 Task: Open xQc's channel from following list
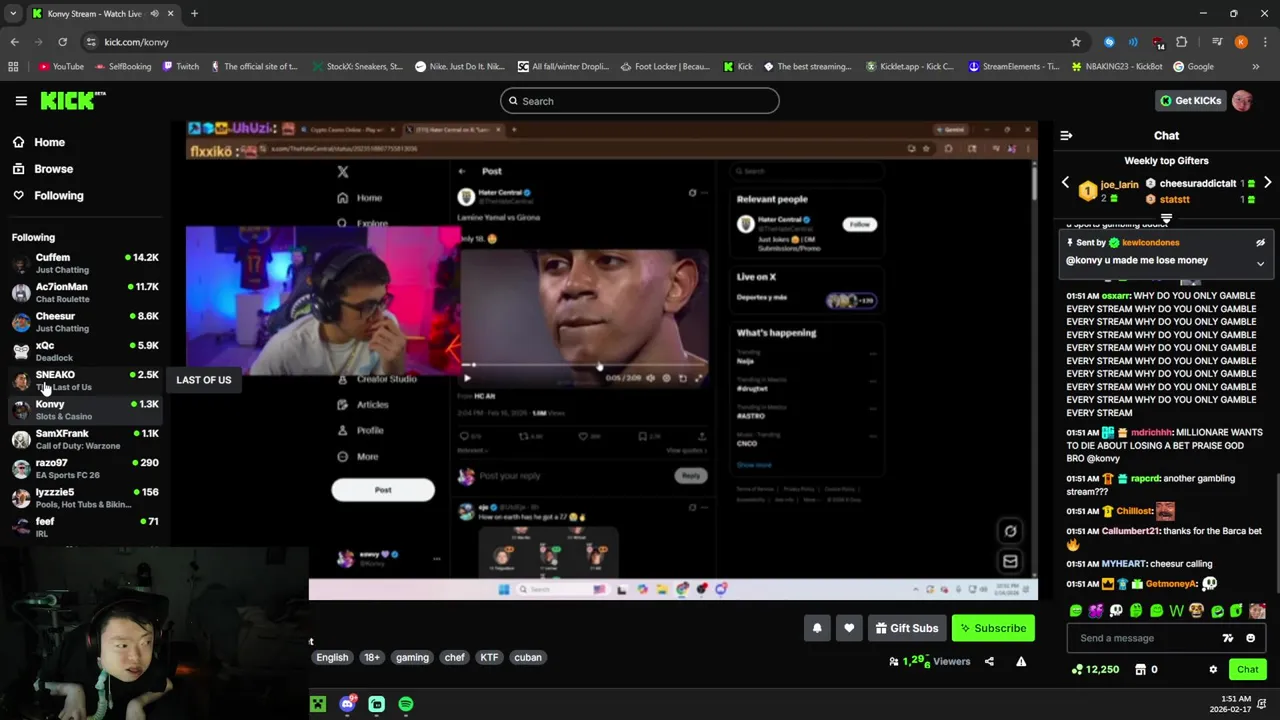(85, 351)
